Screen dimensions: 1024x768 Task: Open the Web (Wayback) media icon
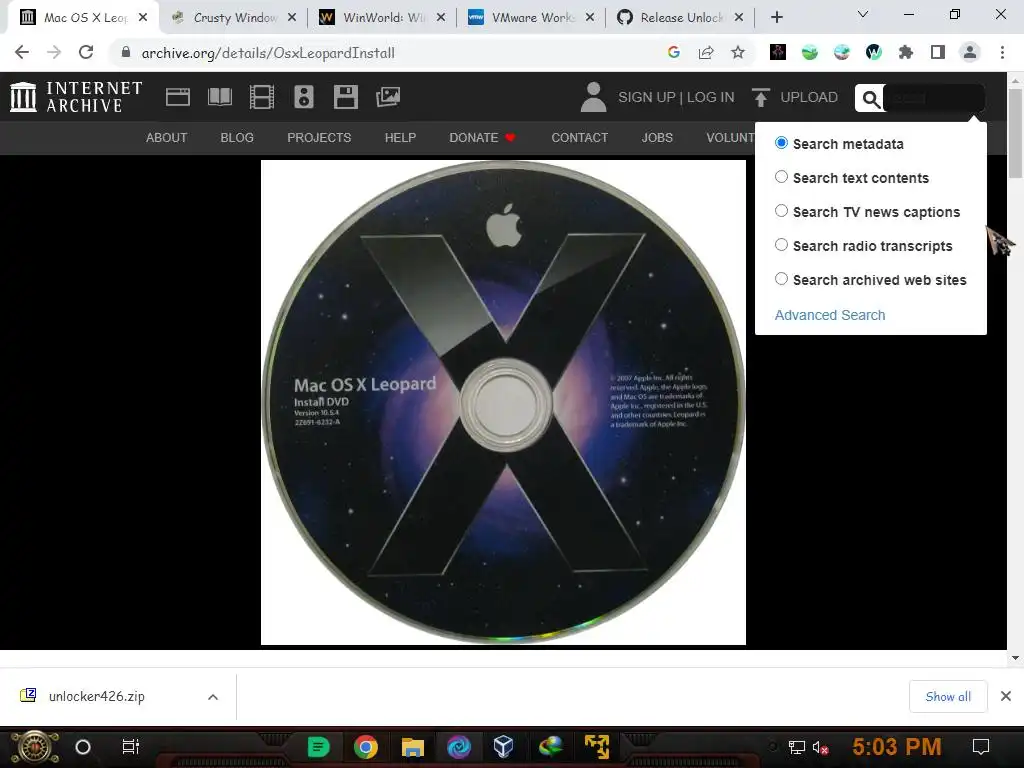(178, 97)
